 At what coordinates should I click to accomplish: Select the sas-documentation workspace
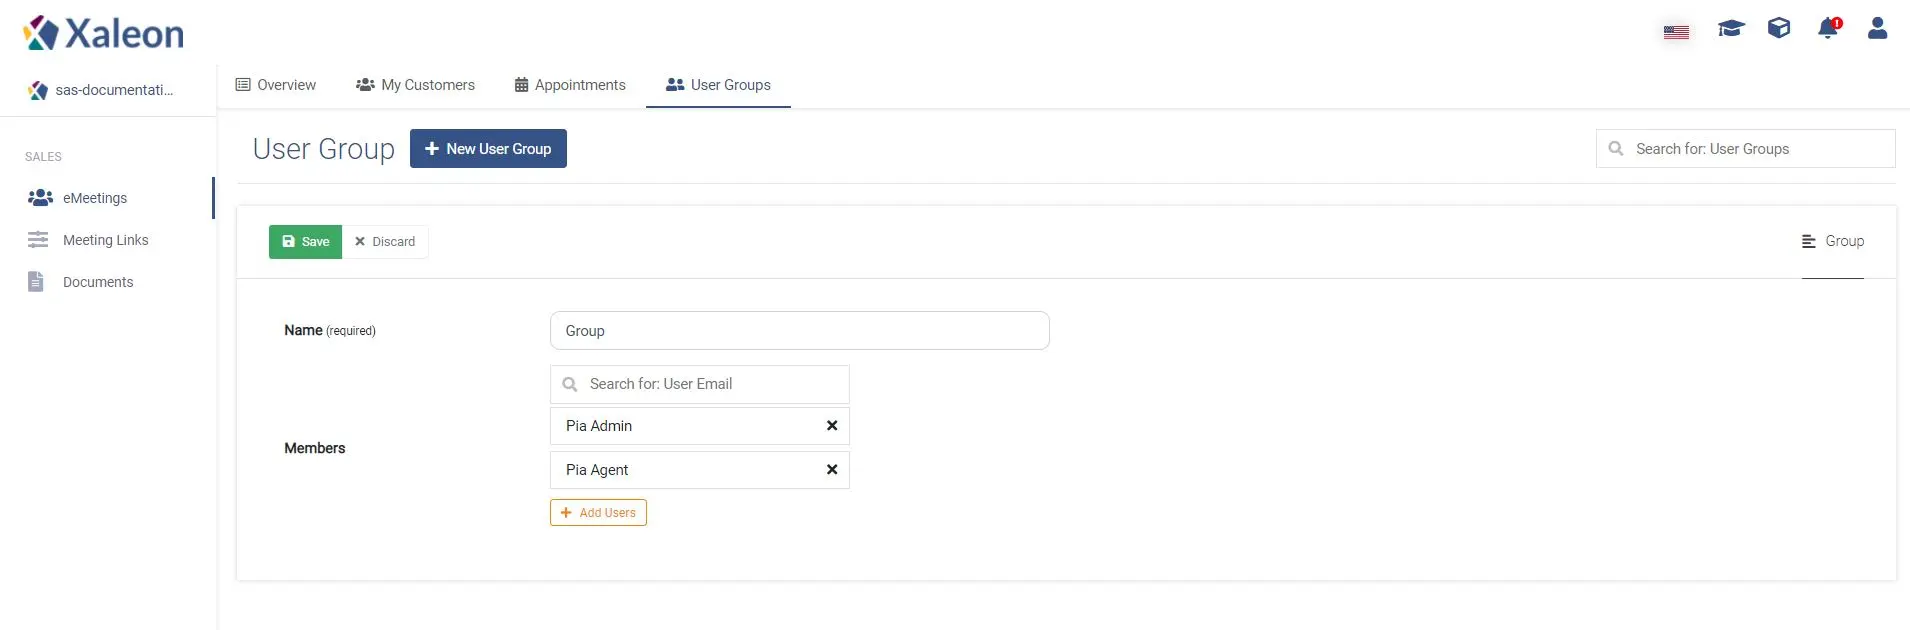click(x=101, y=90)
